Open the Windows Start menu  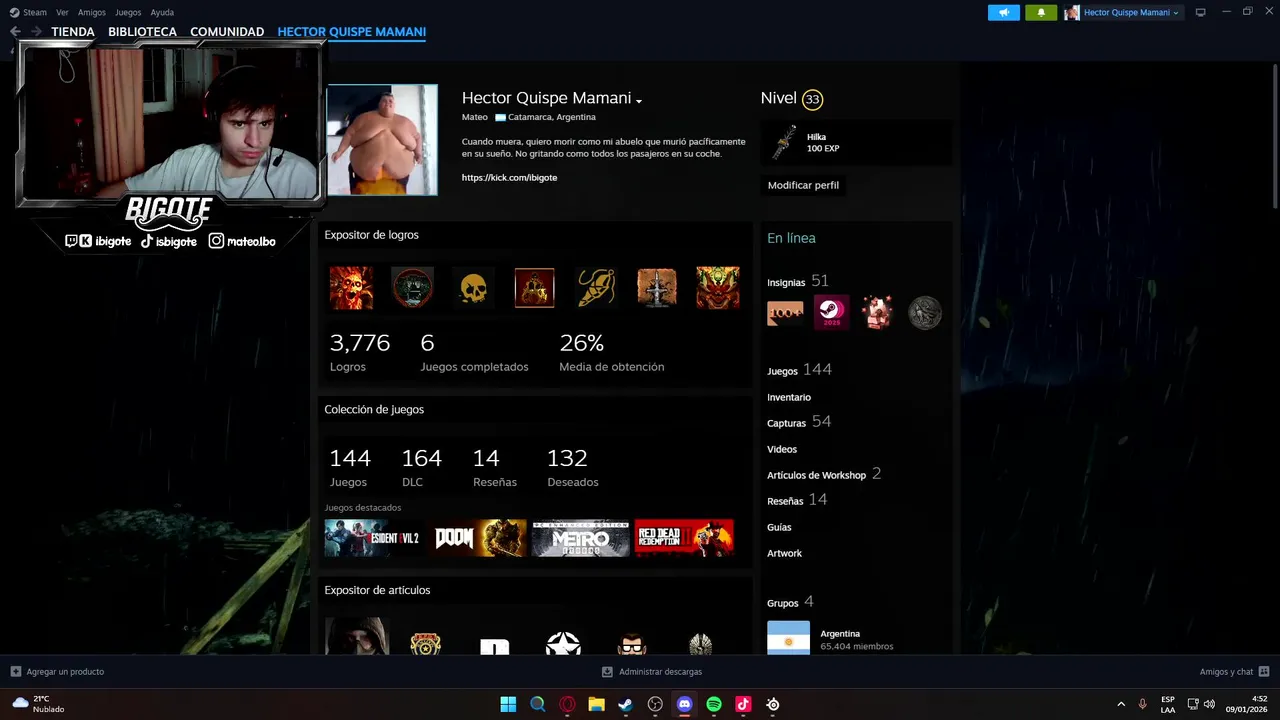point(508,704)
